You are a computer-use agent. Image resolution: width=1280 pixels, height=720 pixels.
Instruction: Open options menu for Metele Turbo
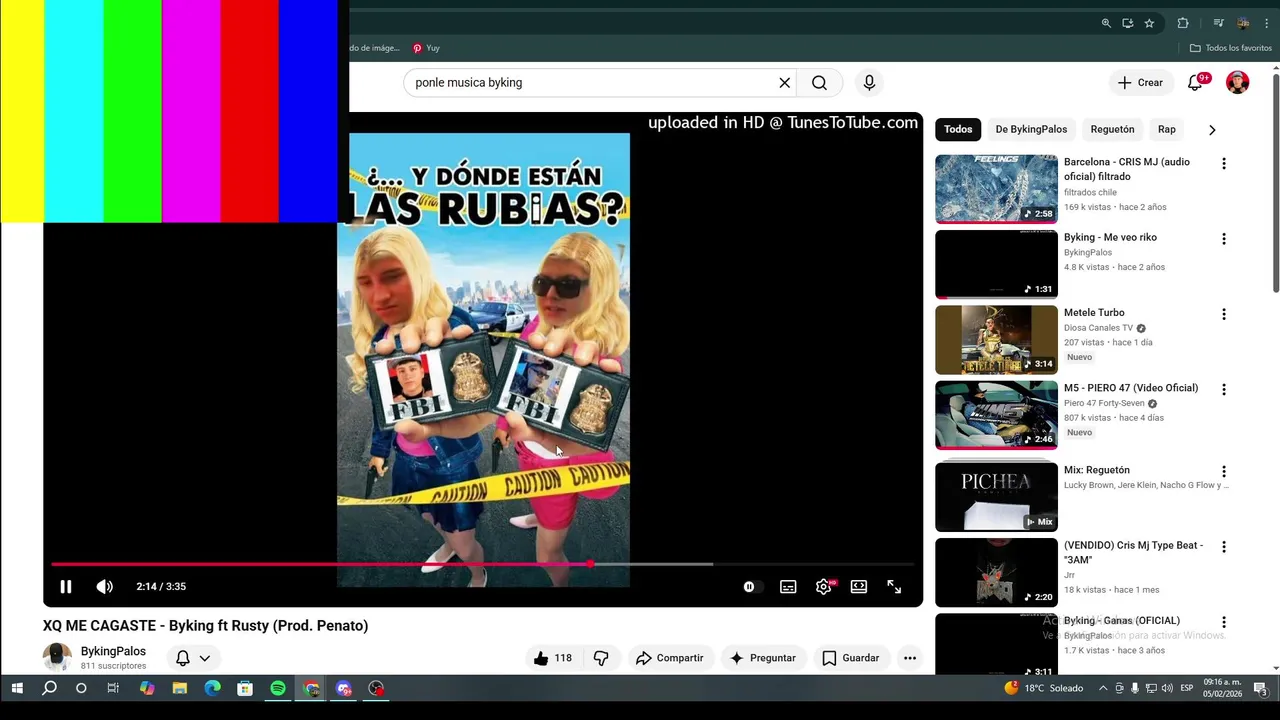click(x=1223, y=314)
